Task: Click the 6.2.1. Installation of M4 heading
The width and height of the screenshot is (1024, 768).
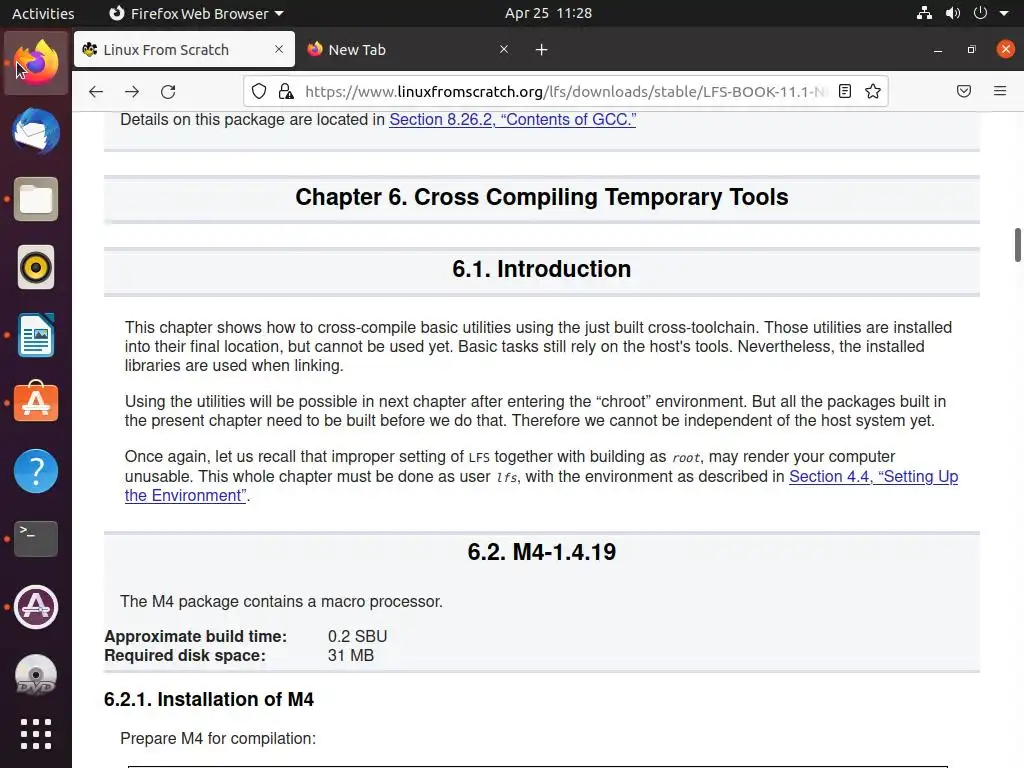Action: (209, 699)
